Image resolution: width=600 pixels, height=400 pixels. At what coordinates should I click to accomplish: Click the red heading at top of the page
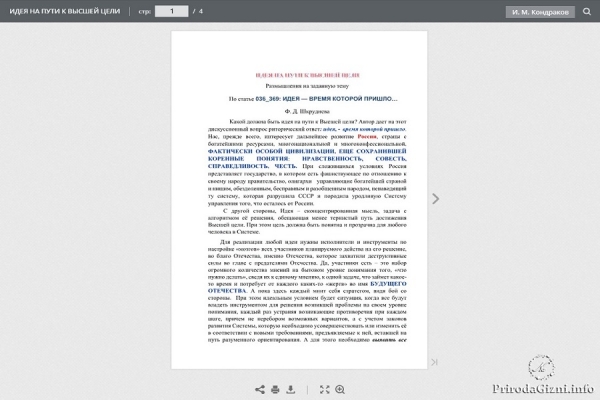307,75
